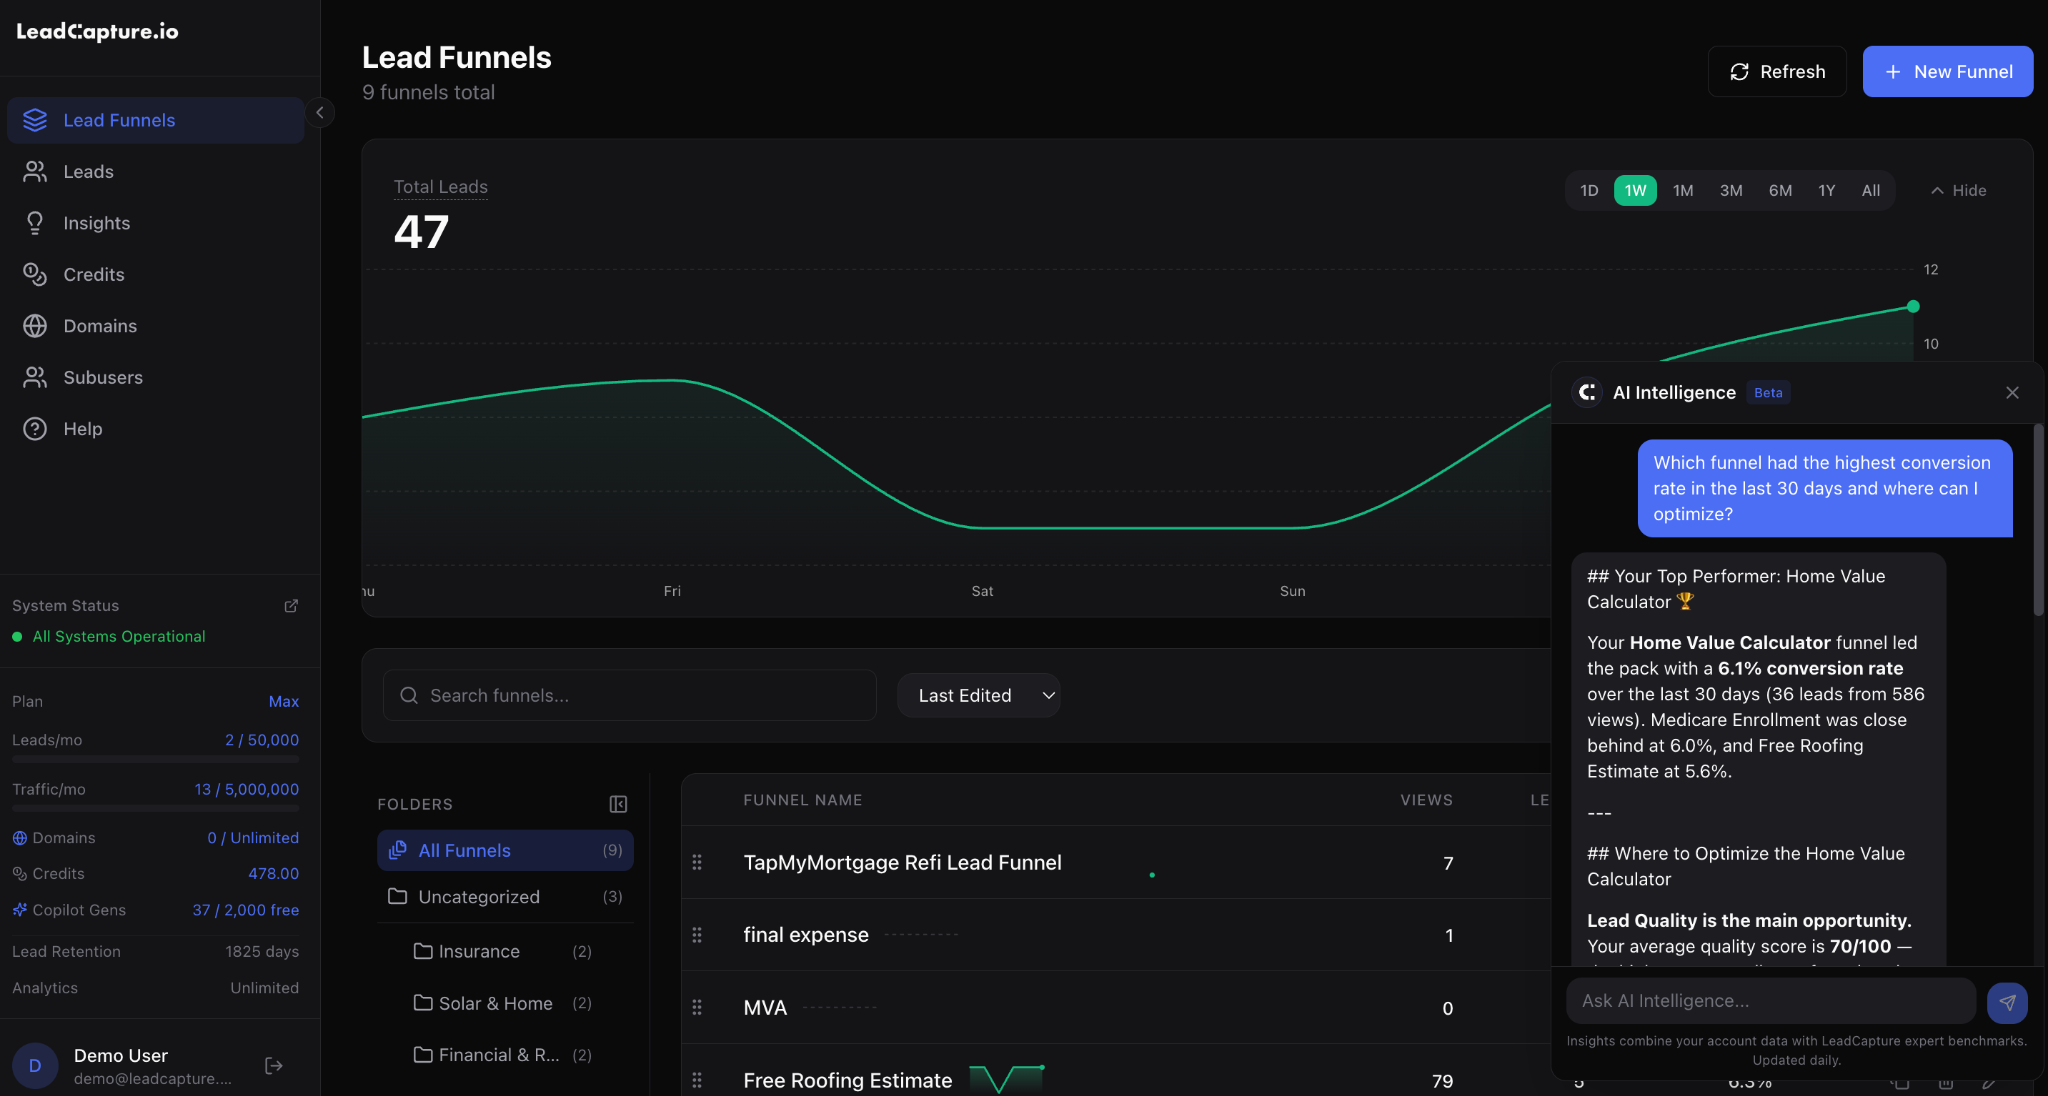Collapse the left navigation sidebar
The height and width of the screenshot is (1096, 2048).
(x=321, y=112)
